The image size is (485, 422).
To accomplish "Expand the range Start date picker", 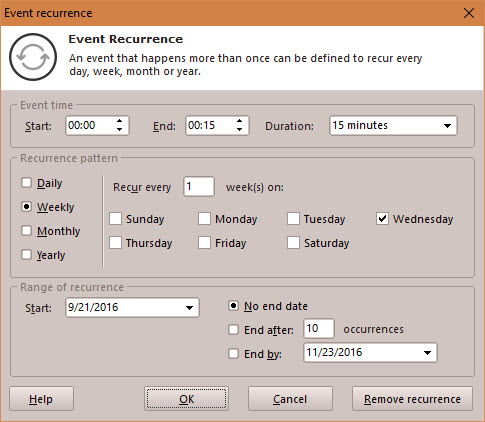I will 189,307.
